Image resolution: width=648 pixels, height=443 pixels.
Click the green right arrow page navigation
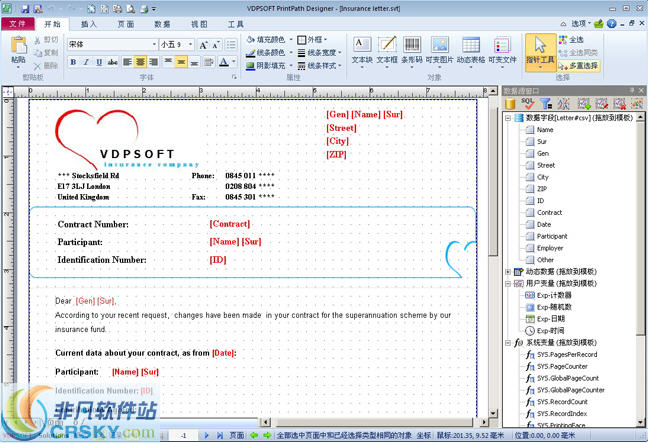point(267,435)
